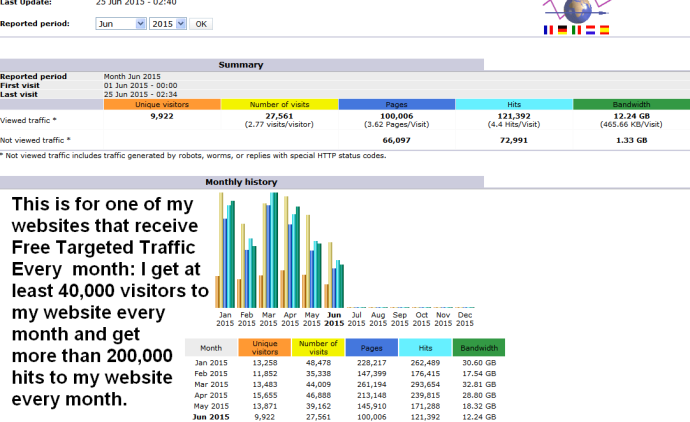Click the Apr 2015 label under the chart
The width and height of the screenshot is (690, 422).
pos(290,319)
